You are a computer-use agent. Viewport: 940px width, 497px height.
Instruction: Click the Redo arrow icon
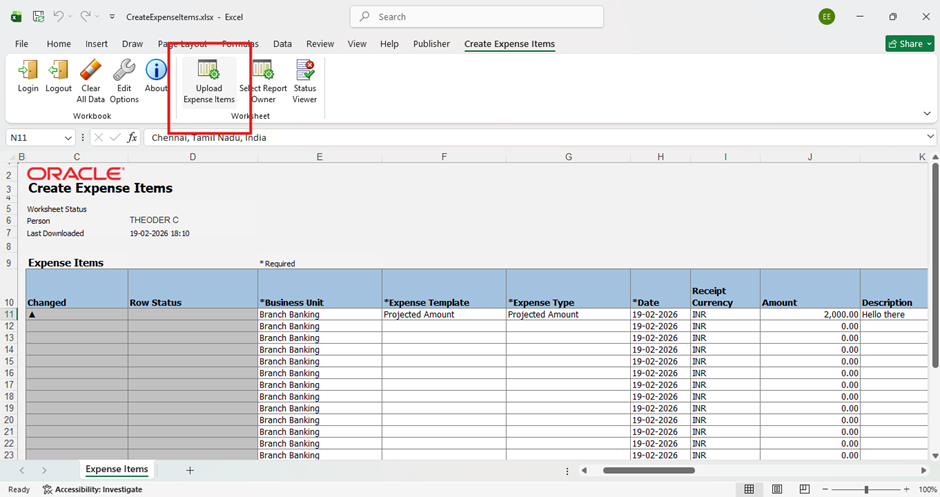pyautogui.click(x=85, y=16)
